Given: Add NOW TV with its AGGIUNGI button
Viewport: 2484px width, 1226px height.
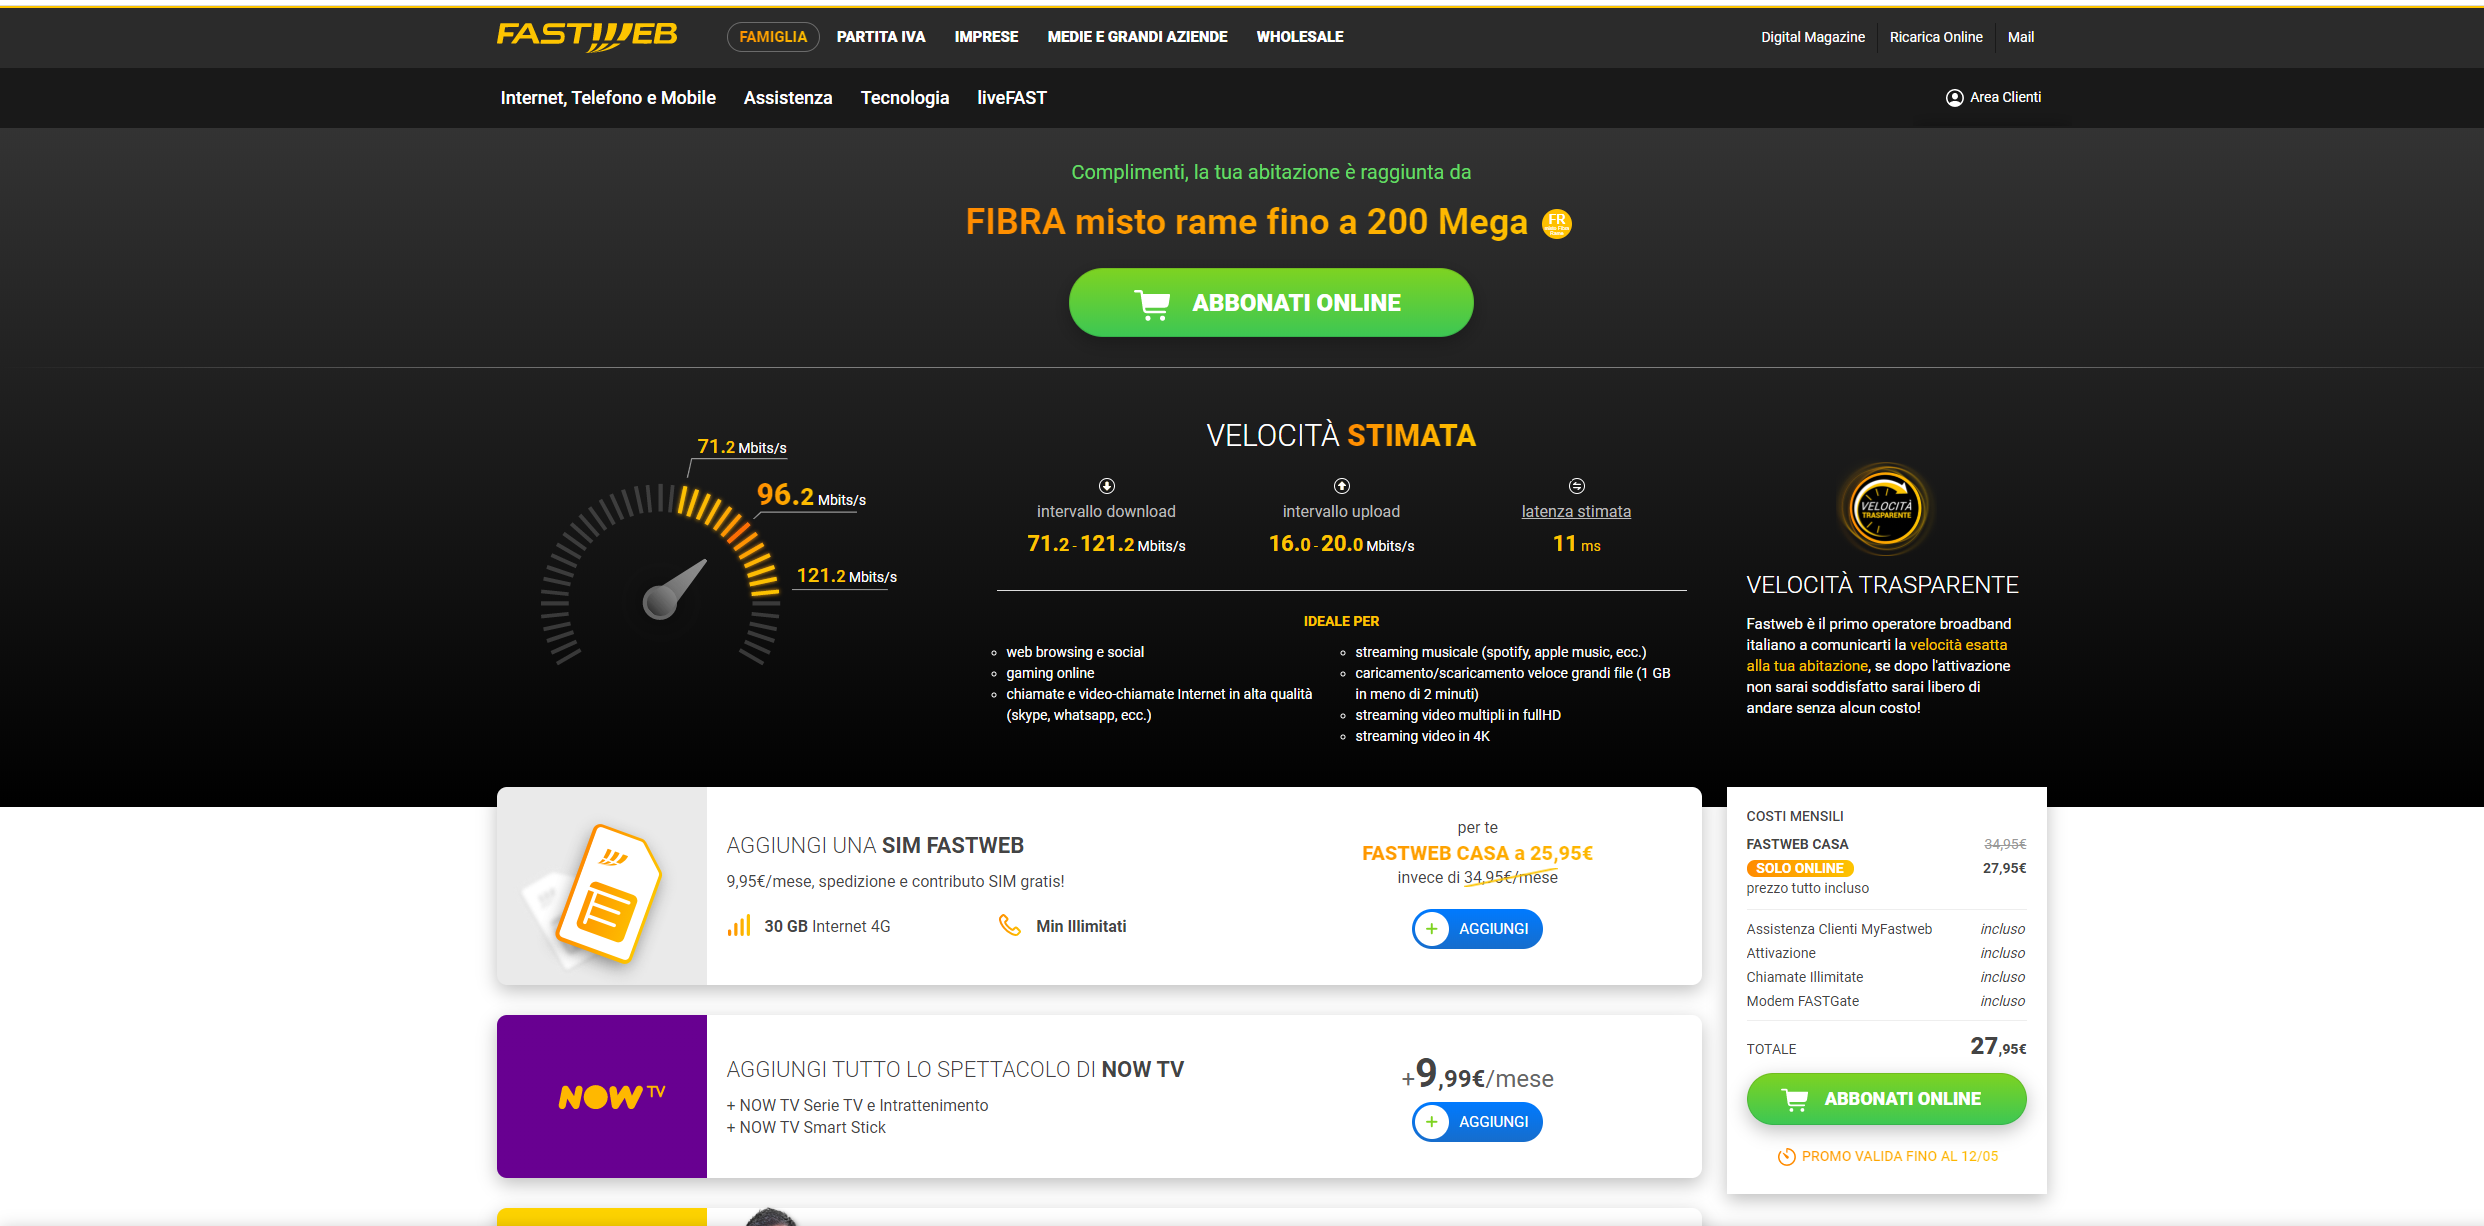Looking at the screenshot, I should tap(1477, 1122).
